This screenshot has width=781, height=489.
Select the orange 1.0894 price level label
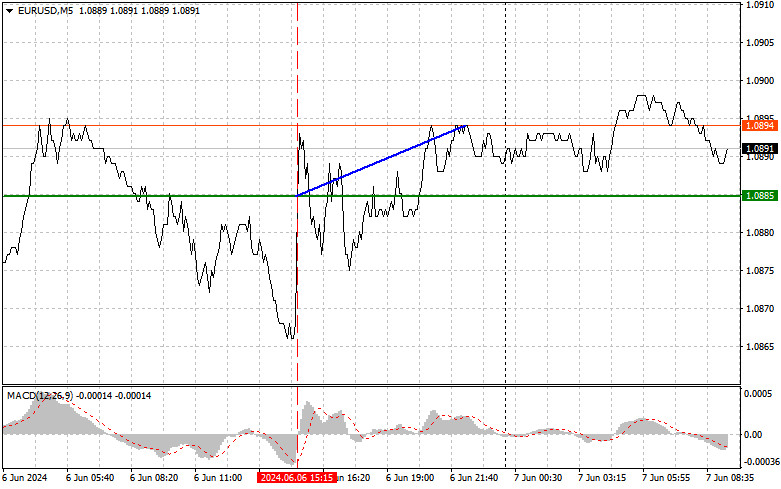click(x=760, y=125)
